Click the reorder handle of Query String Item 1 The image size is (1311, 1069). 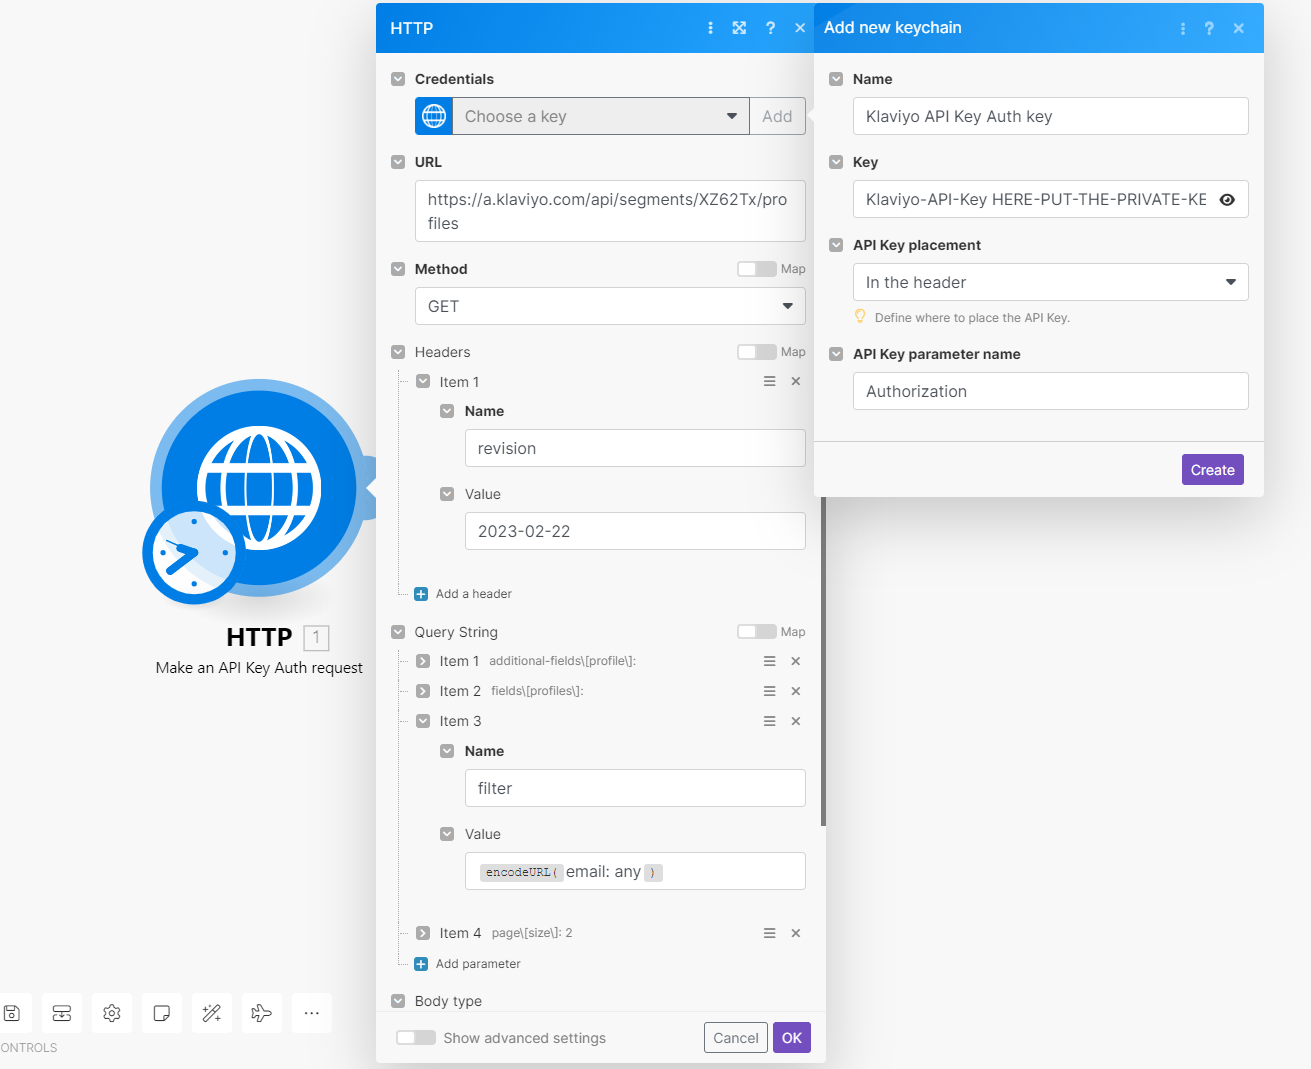770,661
